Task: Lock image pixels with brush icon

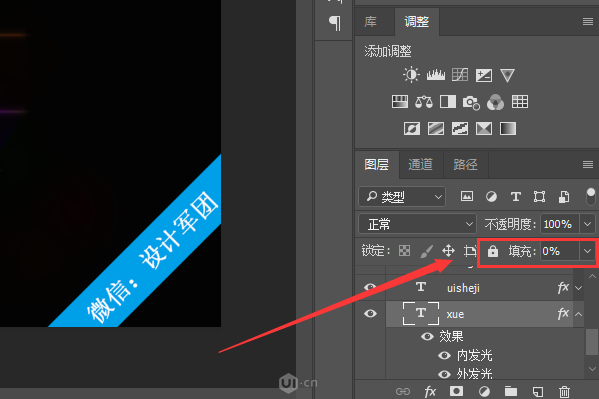Action: [x=426, y=251]
